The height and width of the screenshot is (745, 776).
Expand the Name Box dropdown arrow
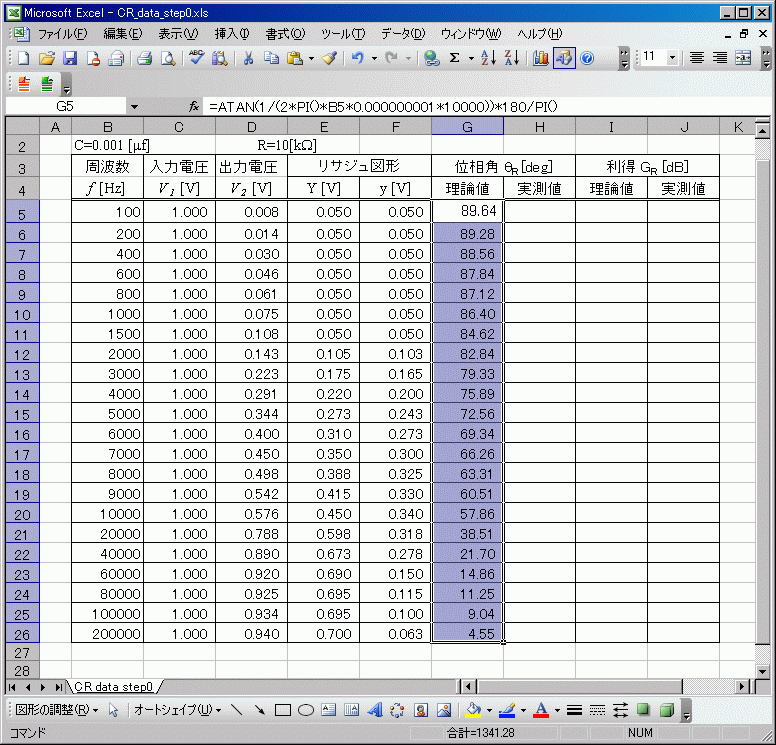134,106
